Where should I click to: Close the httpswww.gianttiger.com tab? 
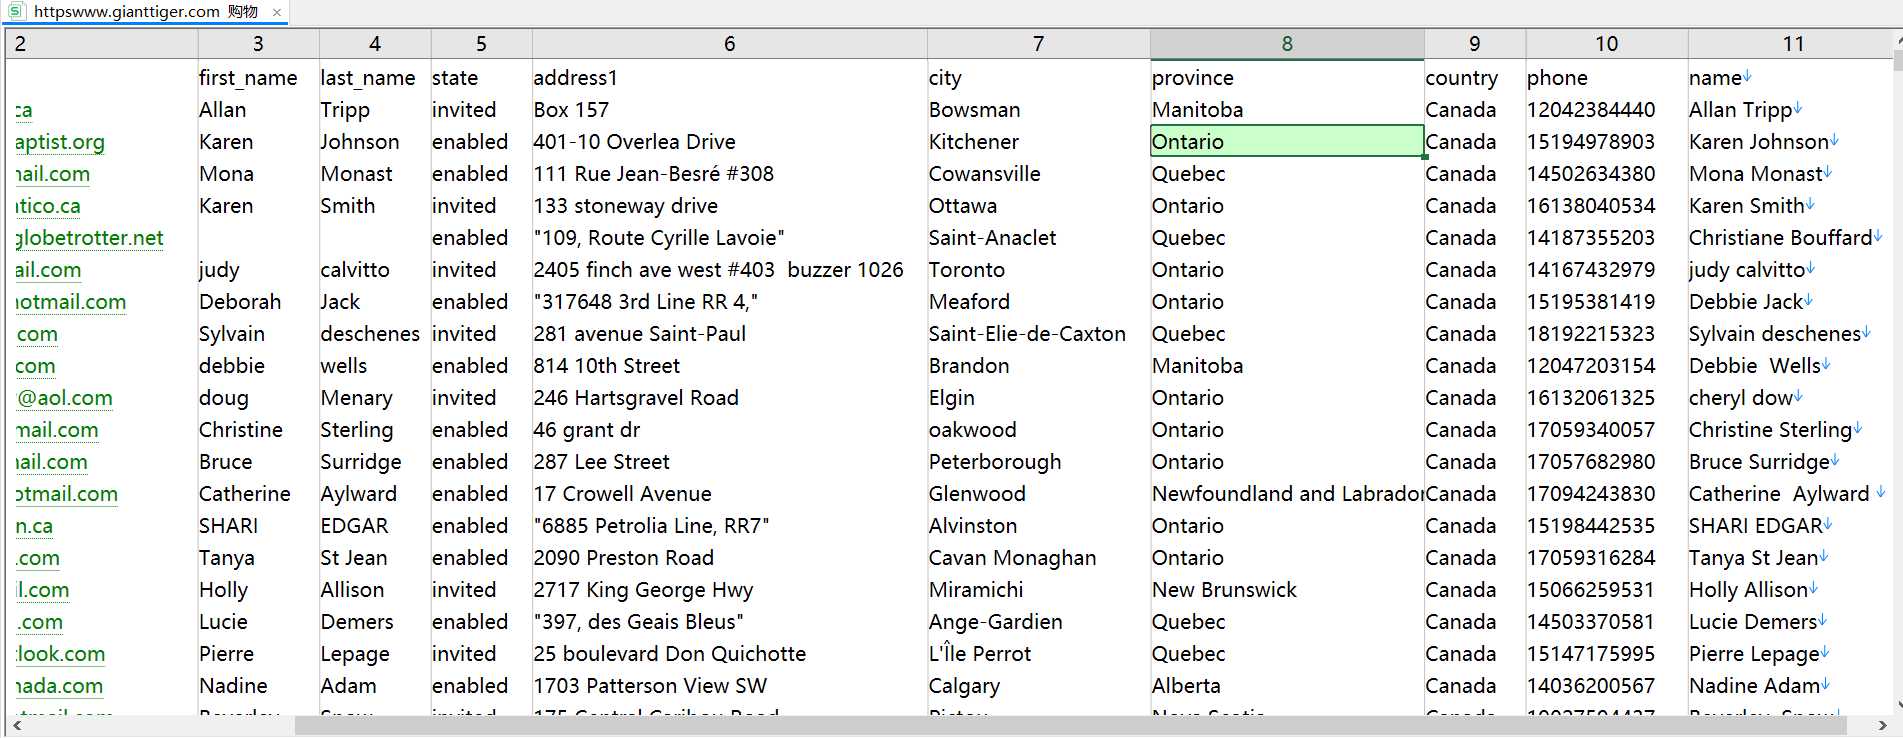277,12
